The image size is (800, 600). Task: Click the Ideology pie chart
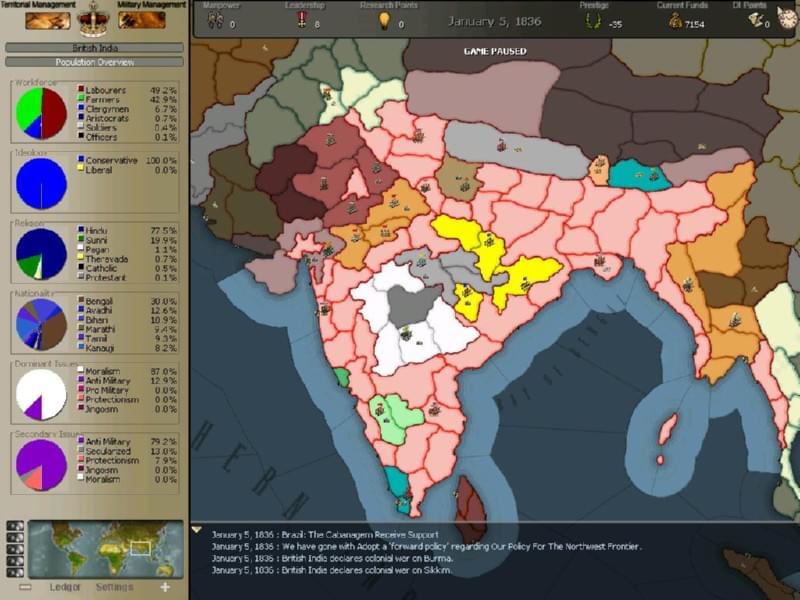[41, 184]
